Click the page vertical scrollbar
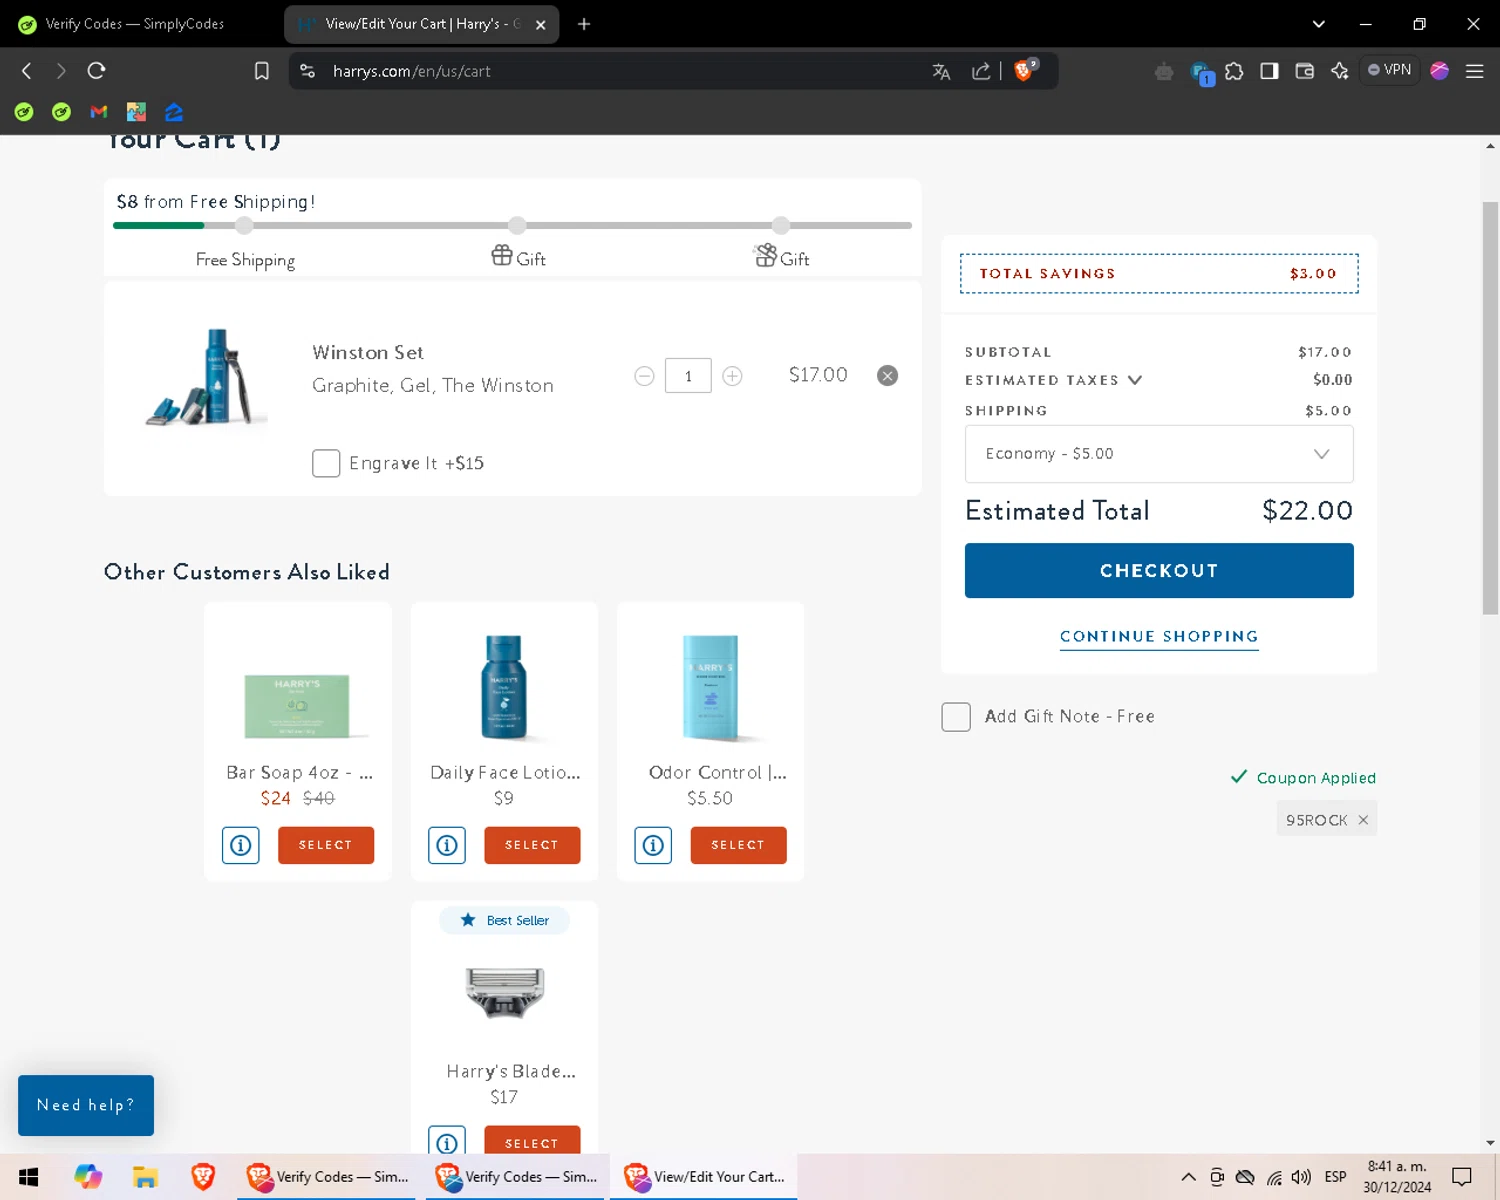Image resolution: width=1500 pixels, height=1200 pixels. pos(1490,409)
